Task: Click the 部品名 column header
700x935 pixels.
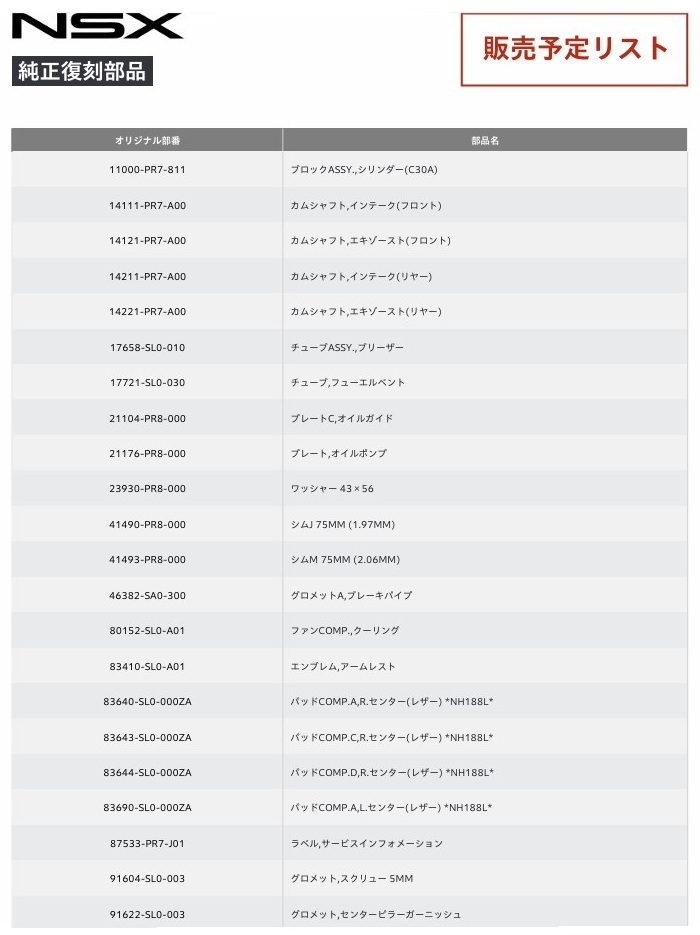Action: pos(485,141)
